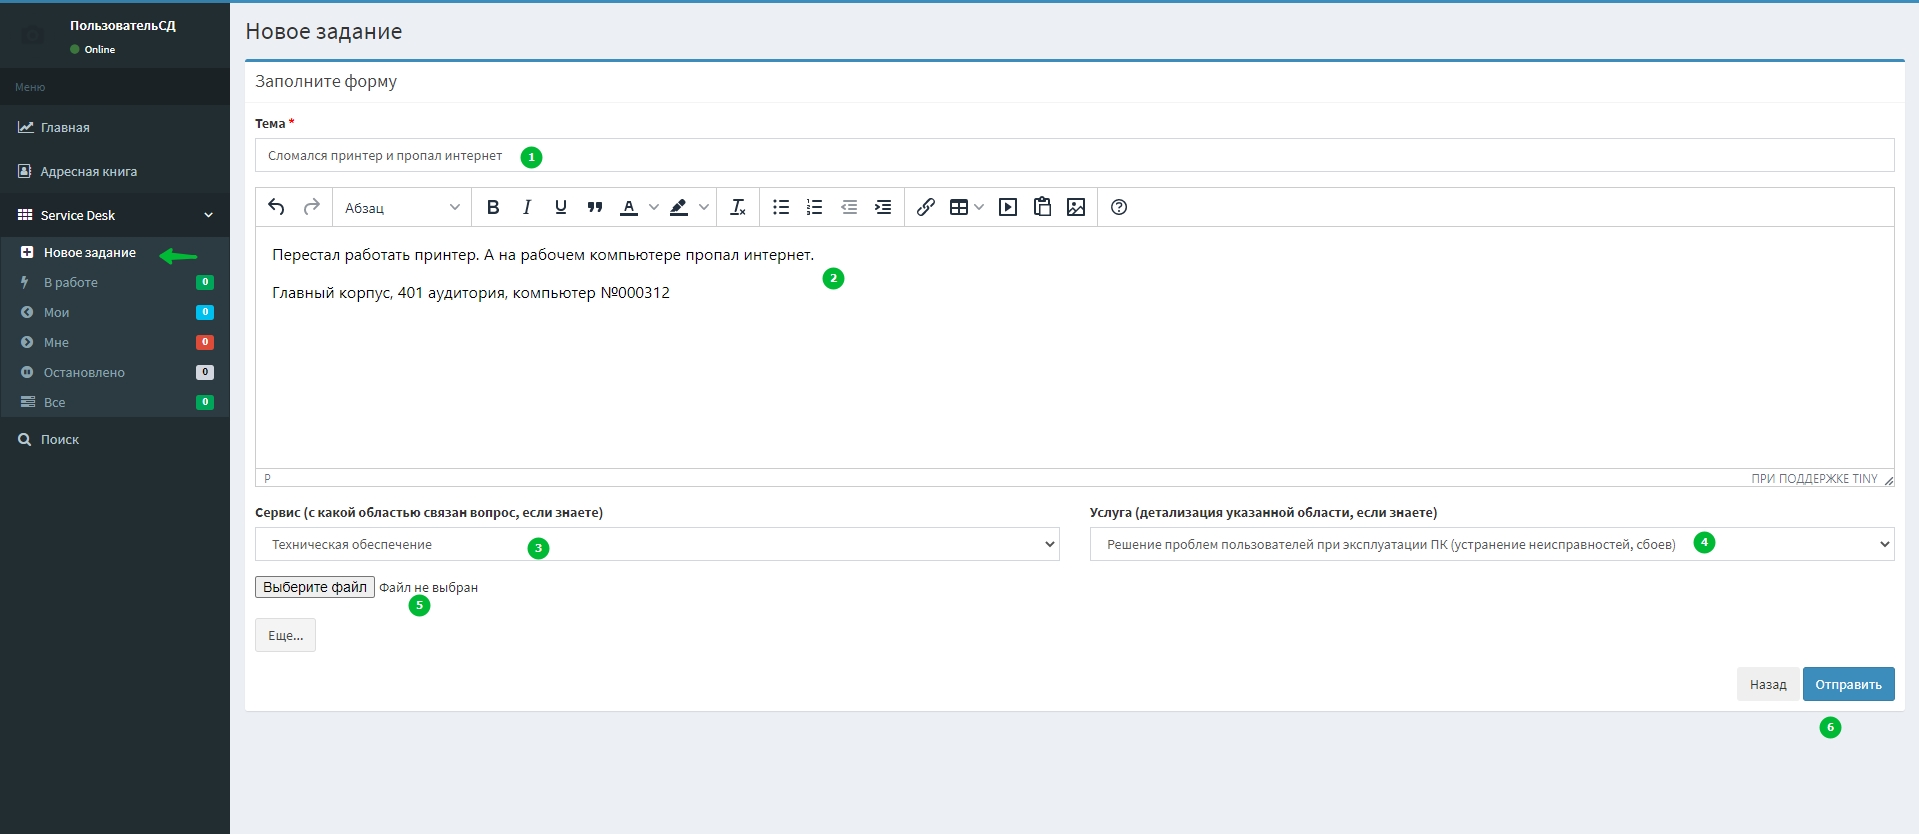Expand the Услуга dropdown list
Screen dimensions: 1919x834
pos(1491,544)
